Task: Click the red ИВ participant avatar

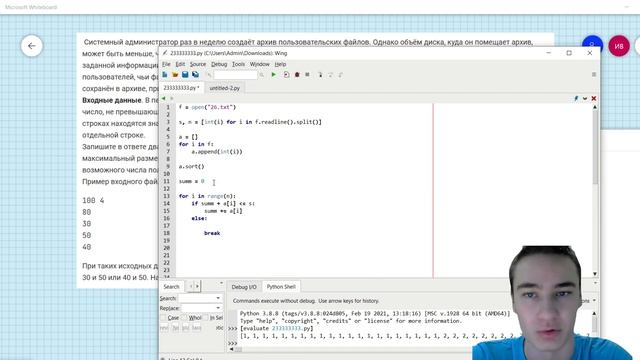Action: point(619,46)
